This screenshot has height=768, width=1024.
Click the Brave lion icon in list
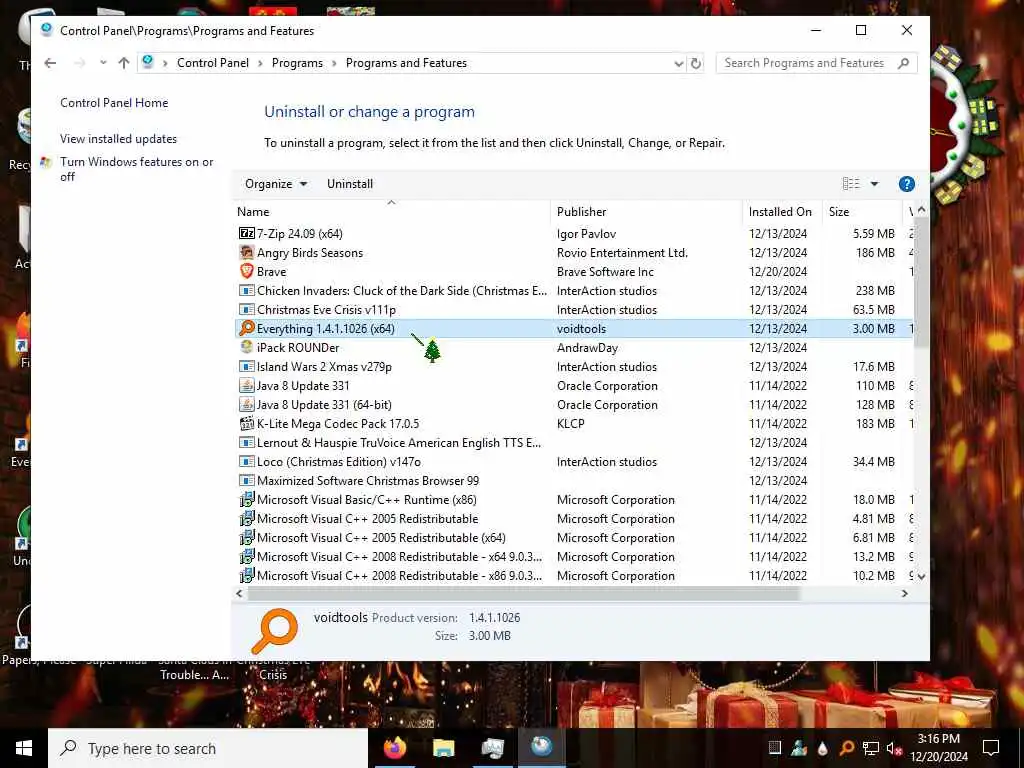246,271
